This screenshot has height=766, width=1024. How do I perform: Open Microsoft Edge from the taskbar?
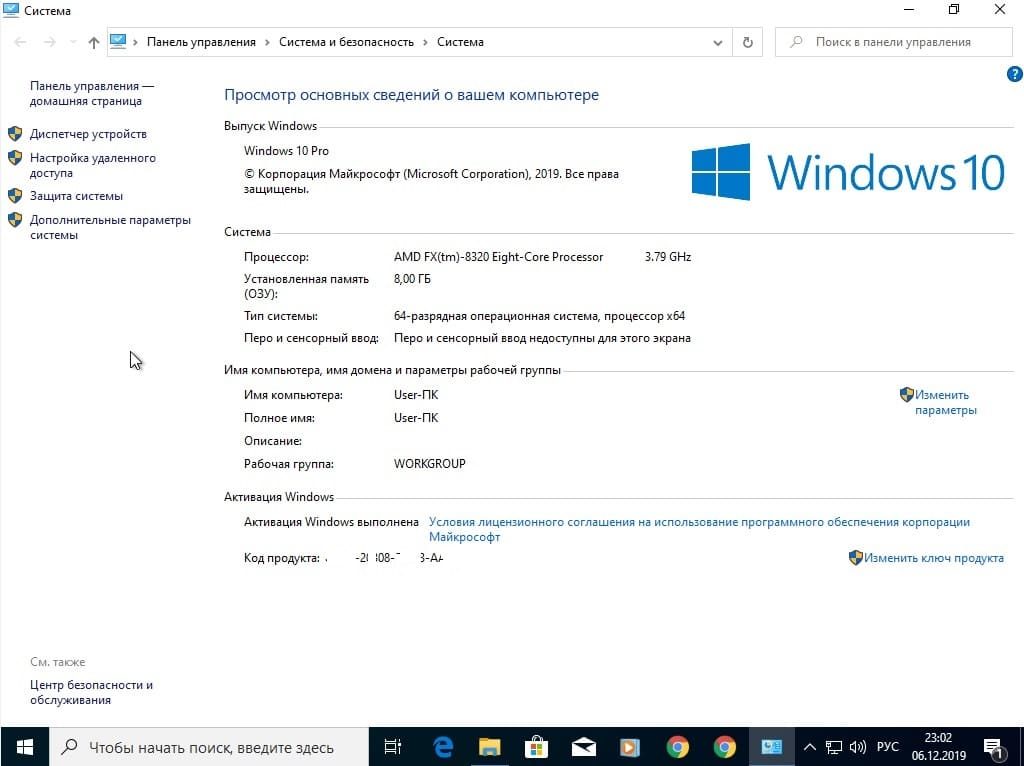pyautogui.click(x=443, y=746)
